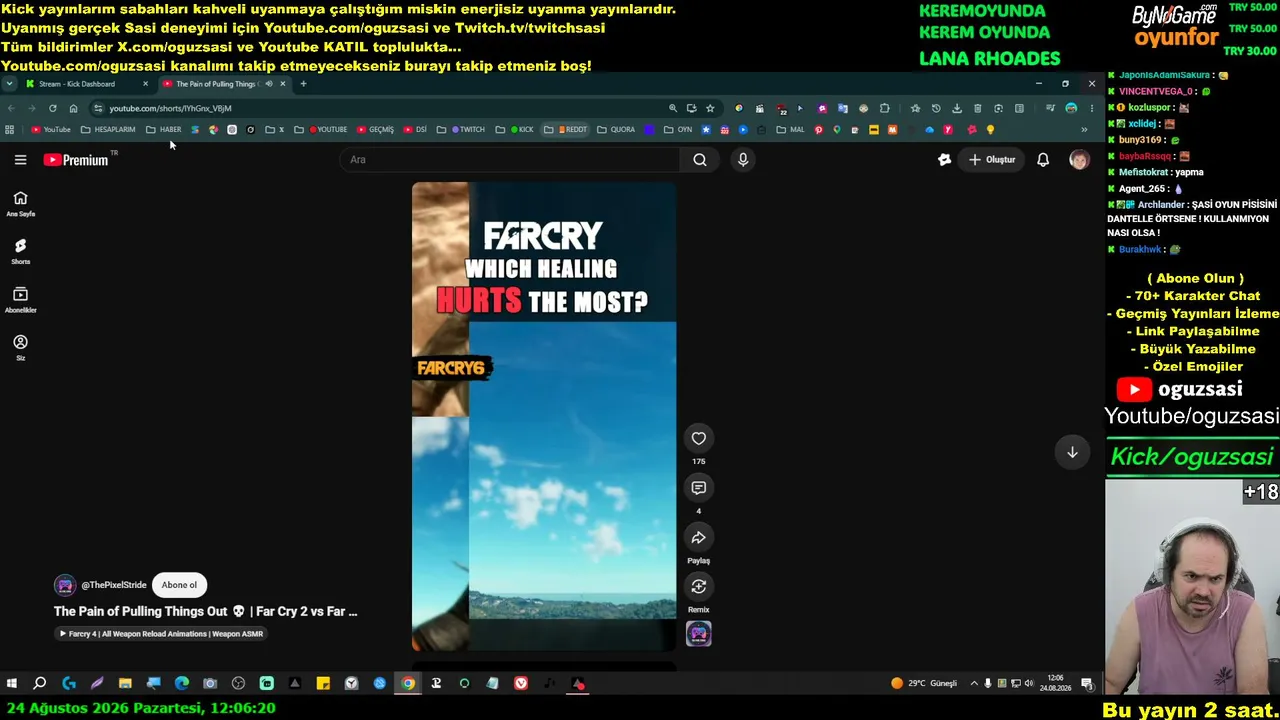
Task: Click the sparkle icon beside Oluştur
Action: 944,160
